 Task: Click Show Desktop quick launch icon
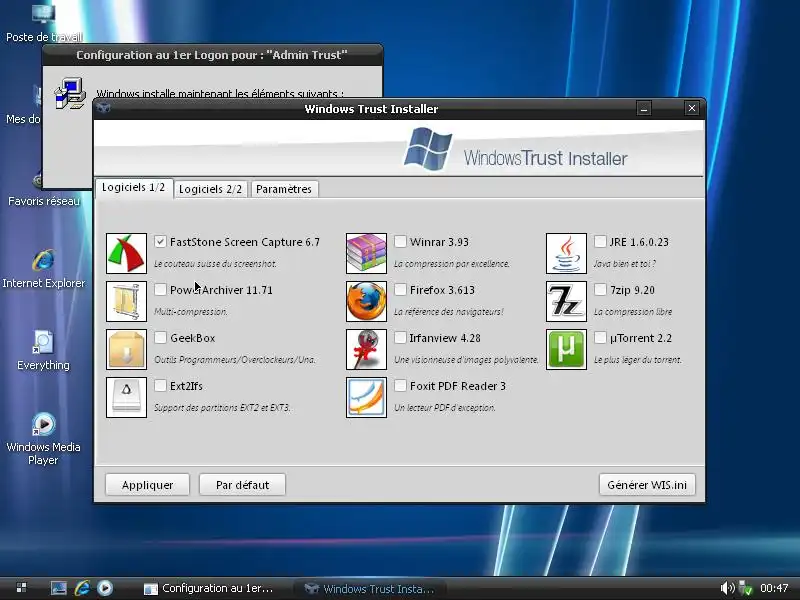point(59,588)
